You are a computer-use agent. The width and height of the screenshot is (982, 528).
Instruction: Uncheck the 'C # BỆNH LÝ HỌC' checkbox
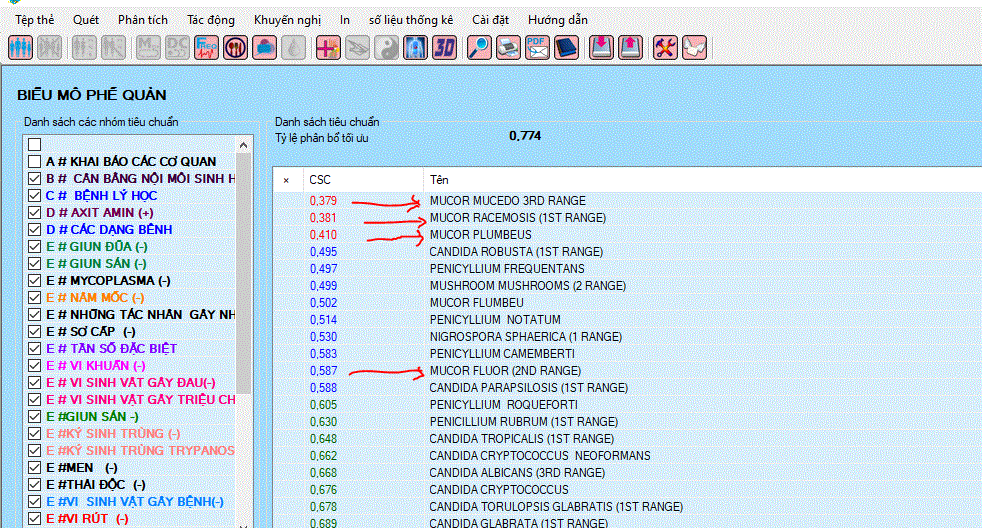pyautogui.click(x=35, y=196)
